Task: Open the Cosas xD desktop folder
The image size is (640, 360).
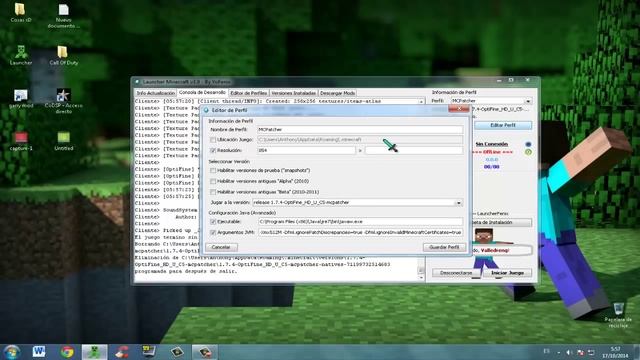Action: [20, 12]
